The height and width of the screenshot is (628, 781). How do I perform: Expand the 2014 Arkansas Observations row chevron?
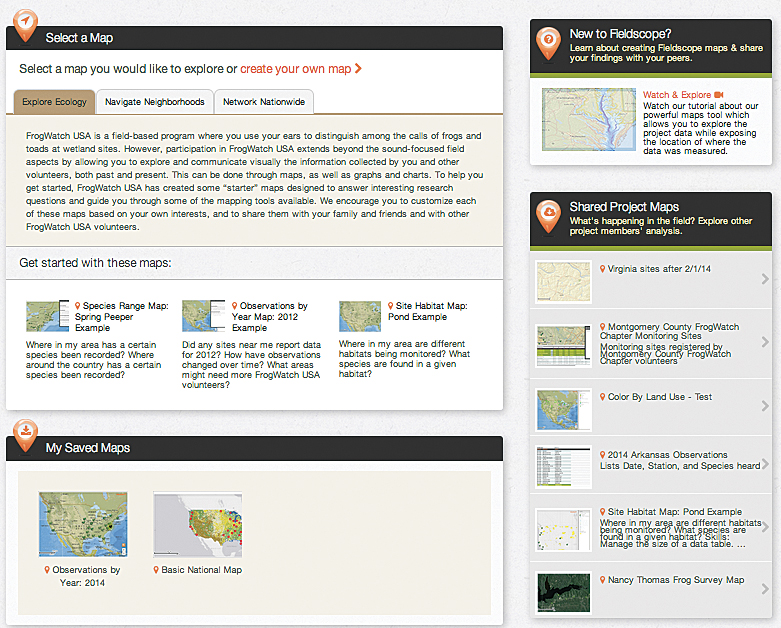765,464
